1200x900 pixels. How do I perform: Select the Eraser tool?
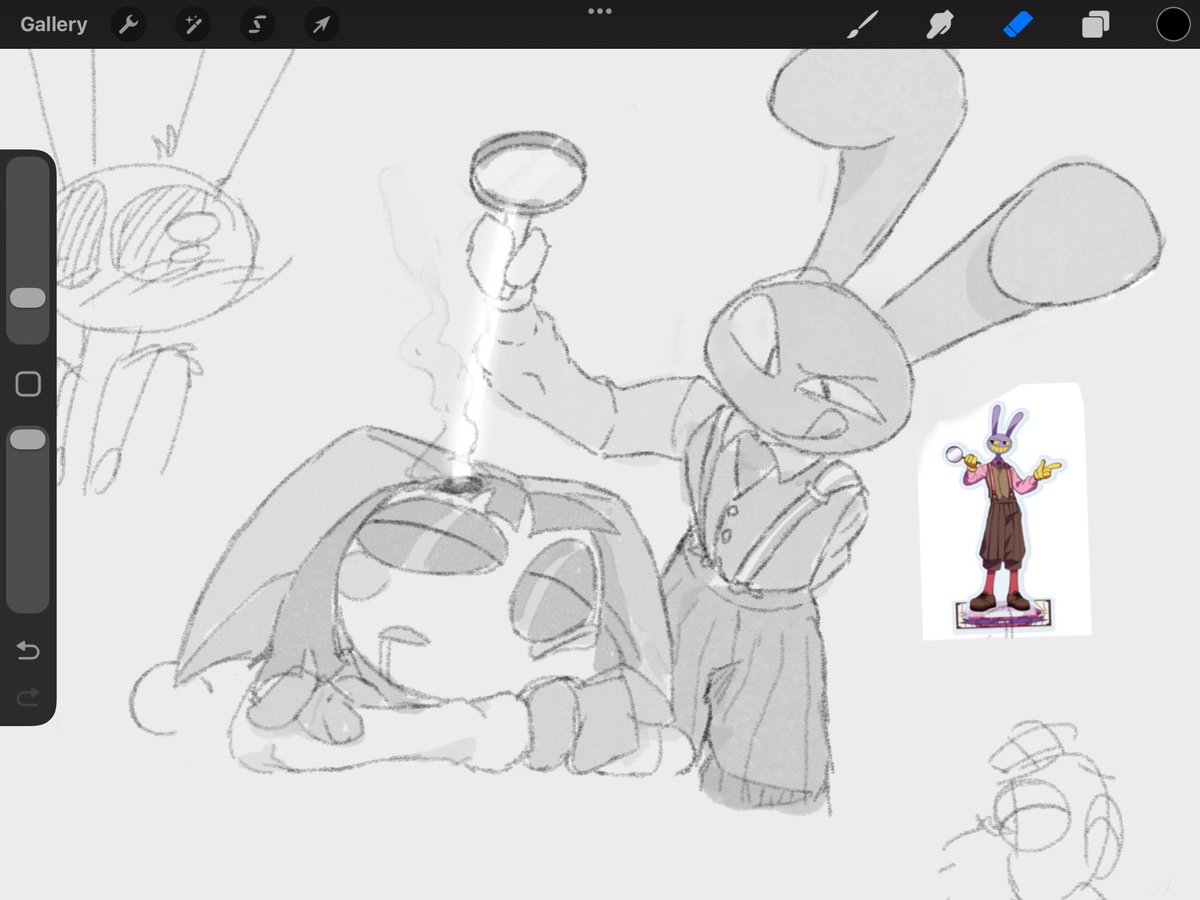click(x=1018, y=24)
